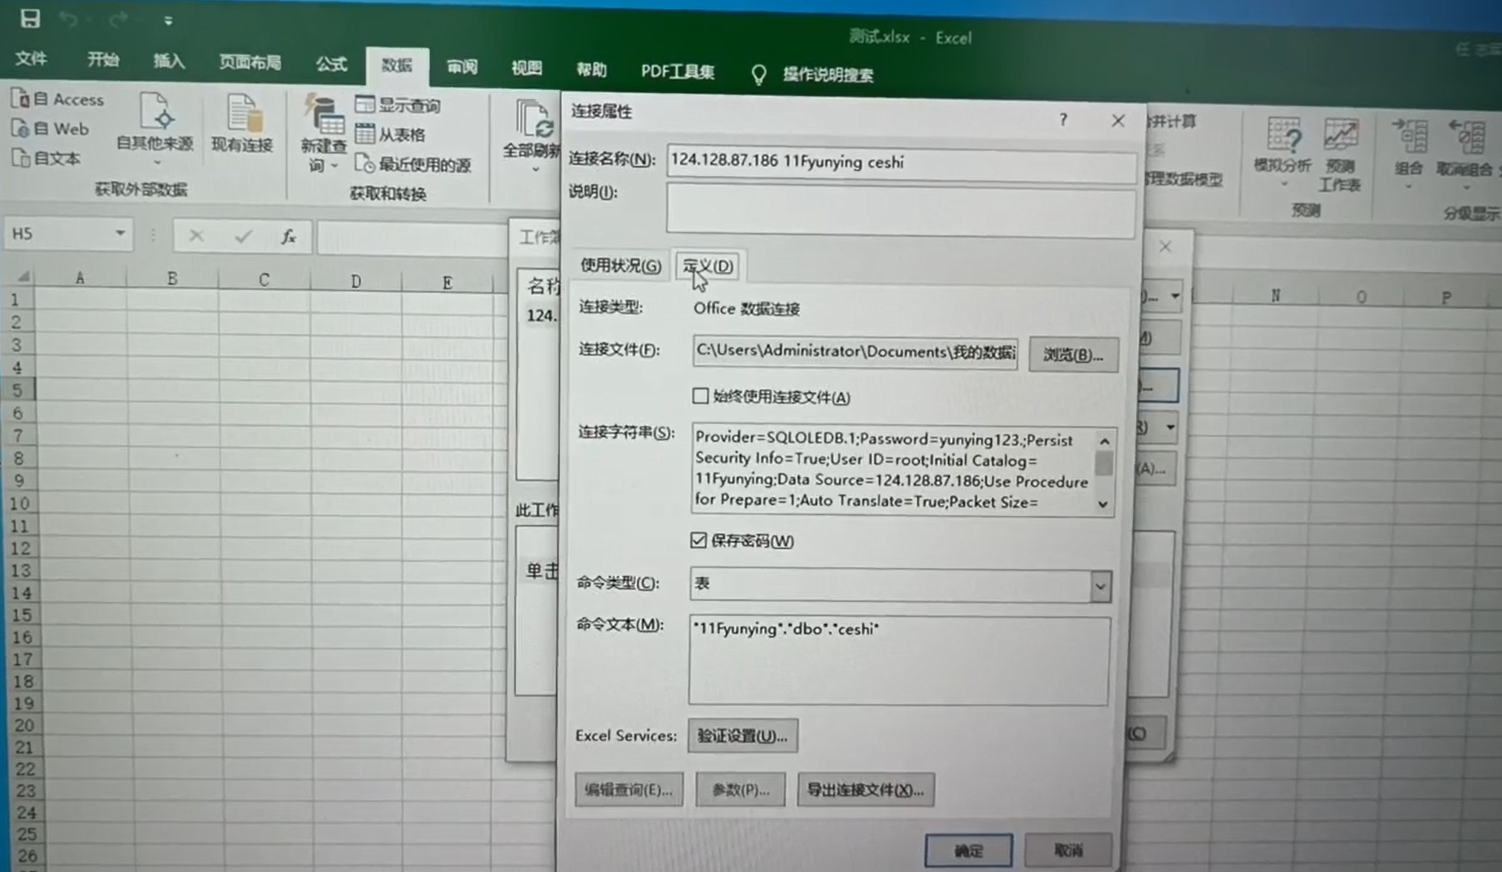The width and height of the screenshot is (1502, 872).
Task: Click 显示查询 show queries
Action: (x=398, y=105)
